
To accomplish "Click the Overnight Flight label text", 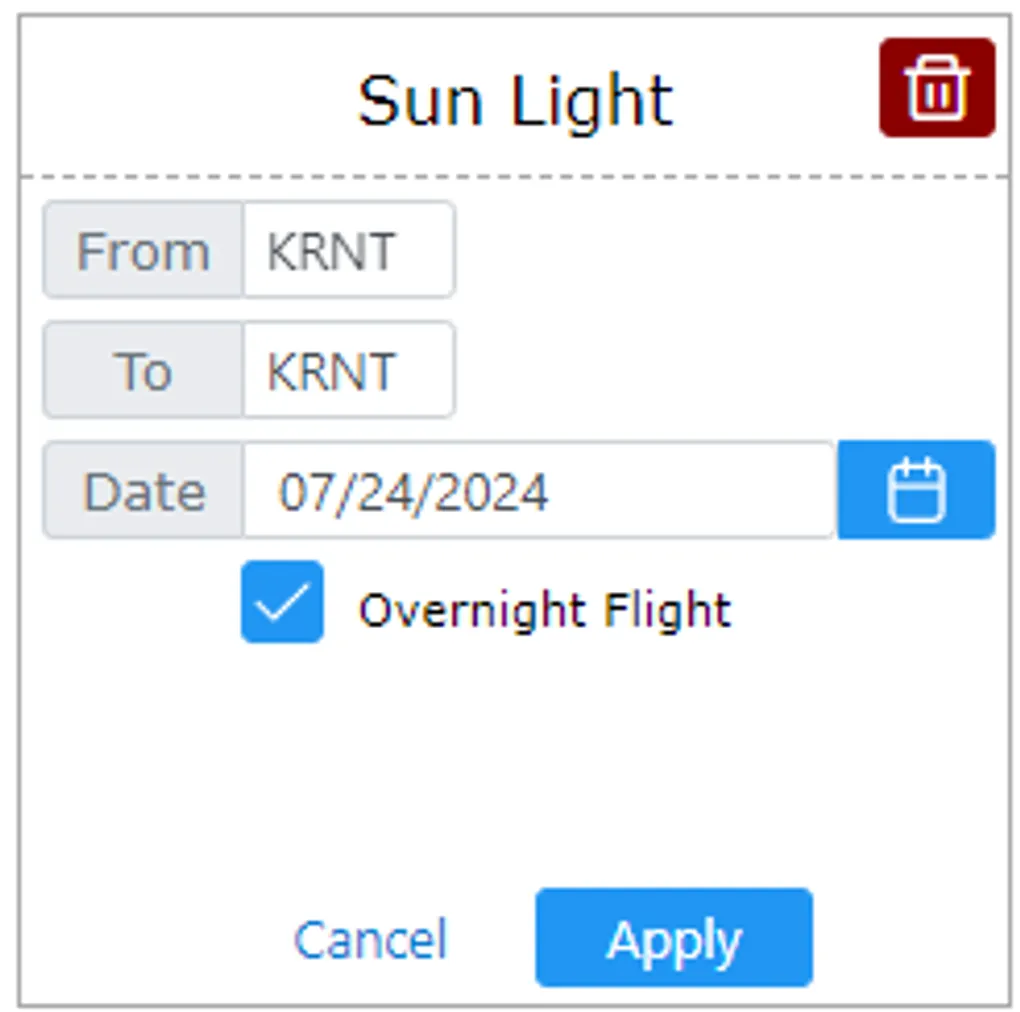I will click(545, 610).
